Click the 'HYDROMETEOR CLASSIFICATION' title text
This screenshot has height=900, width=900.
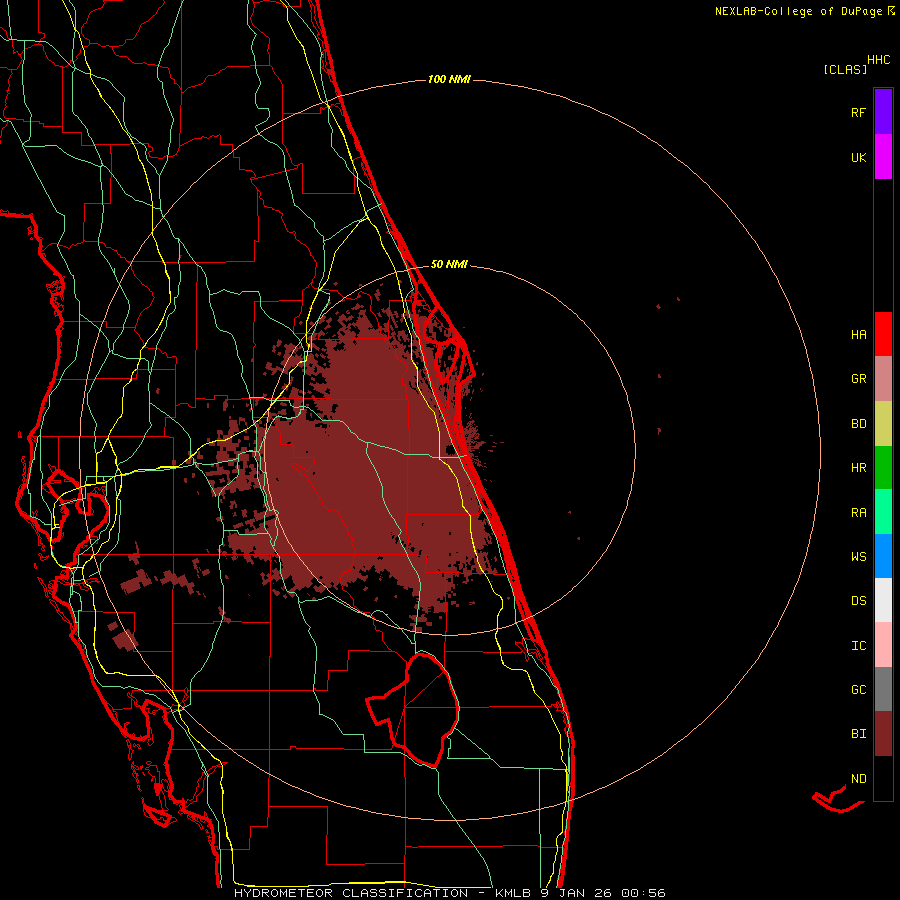[x=351, y=893]
